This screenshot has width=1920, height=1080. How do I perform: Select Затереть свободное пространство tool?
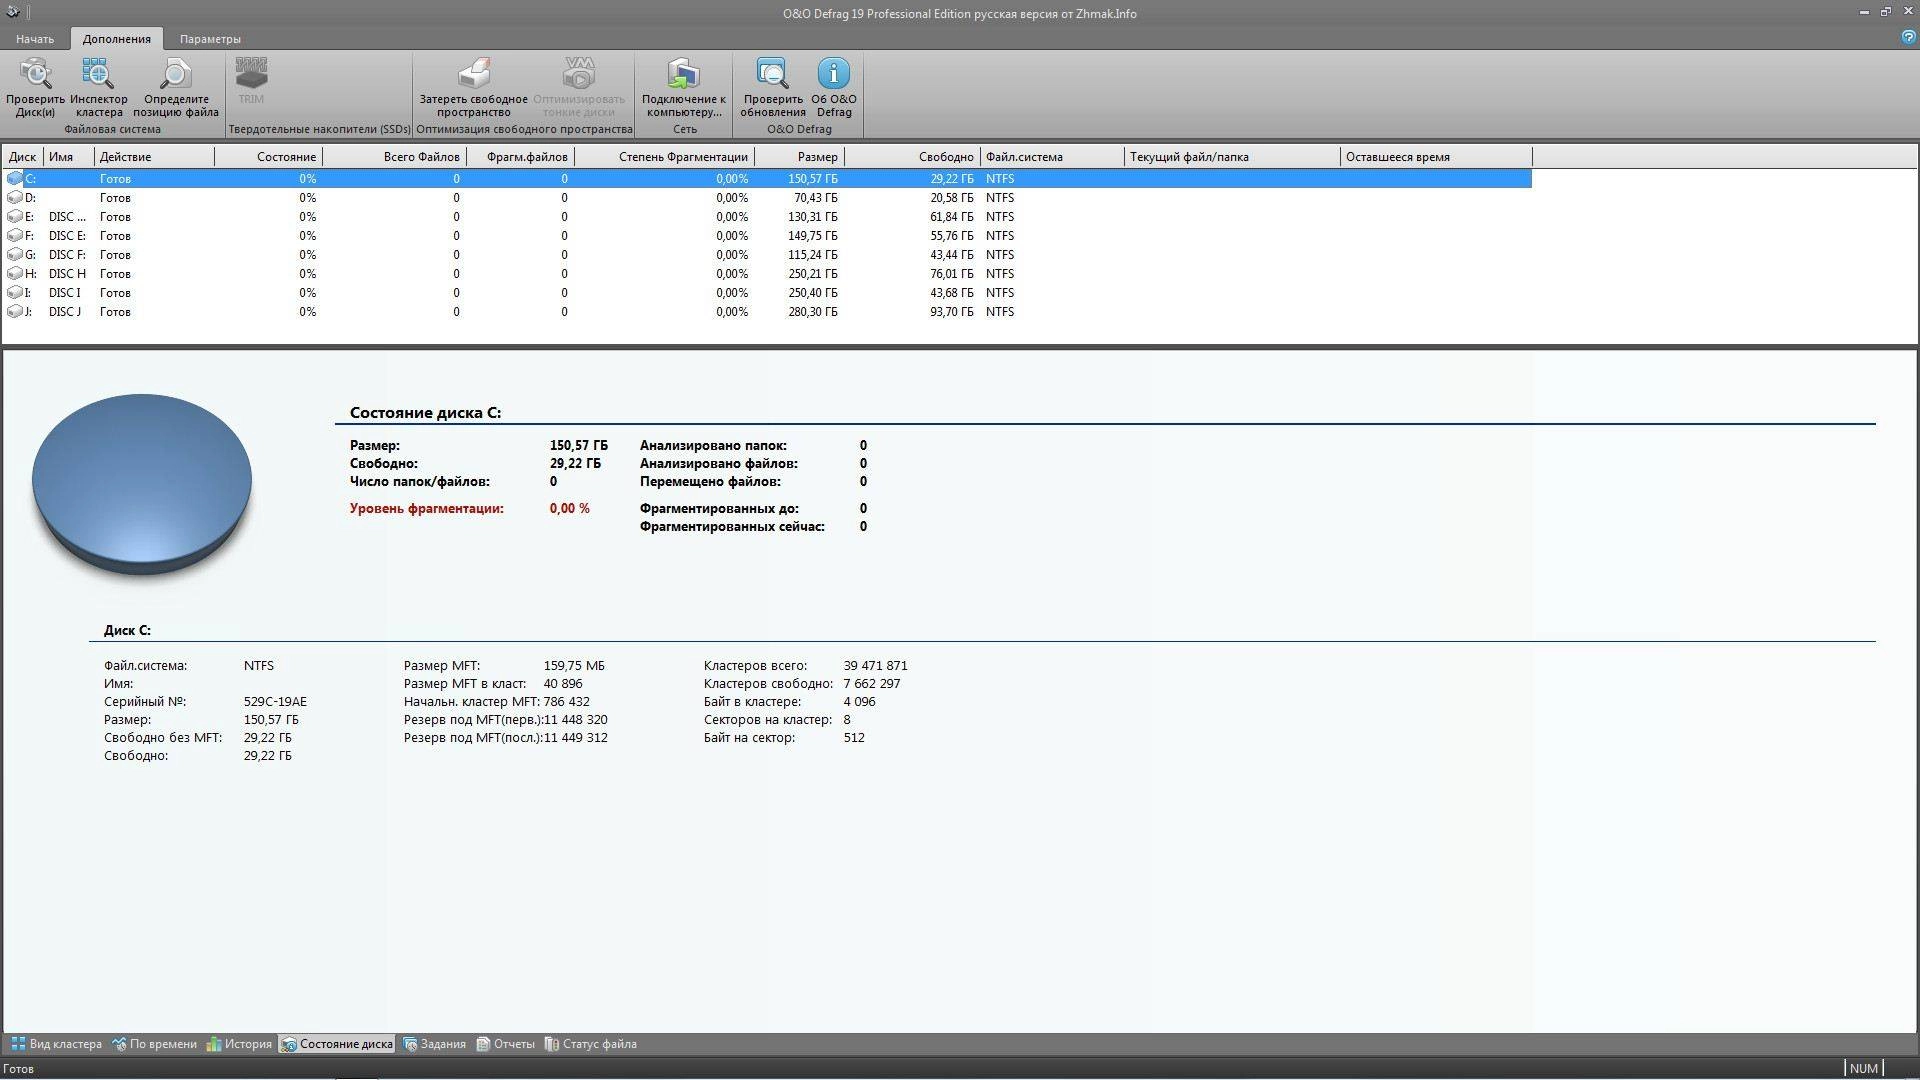click(473, 88)
